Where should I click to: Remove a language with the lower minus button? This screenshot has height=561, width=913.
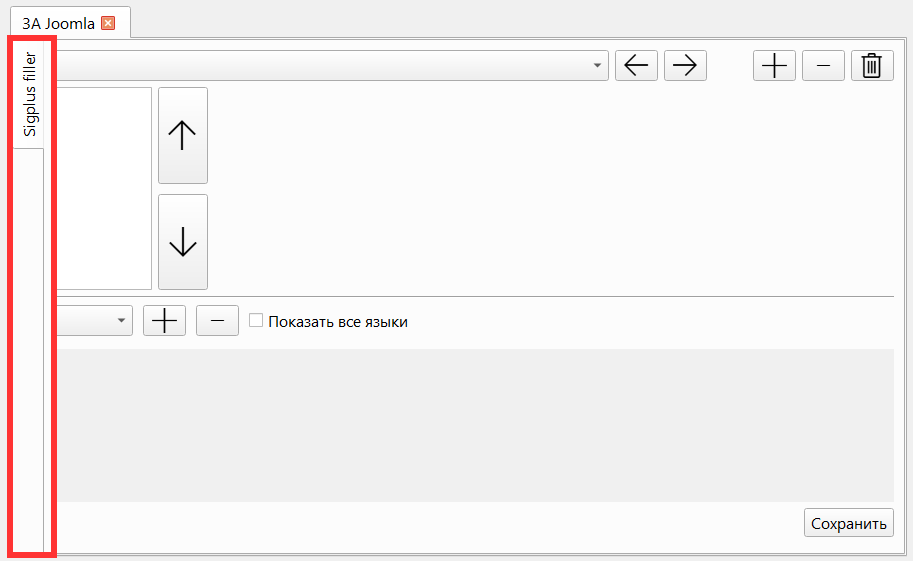[217, 320]
